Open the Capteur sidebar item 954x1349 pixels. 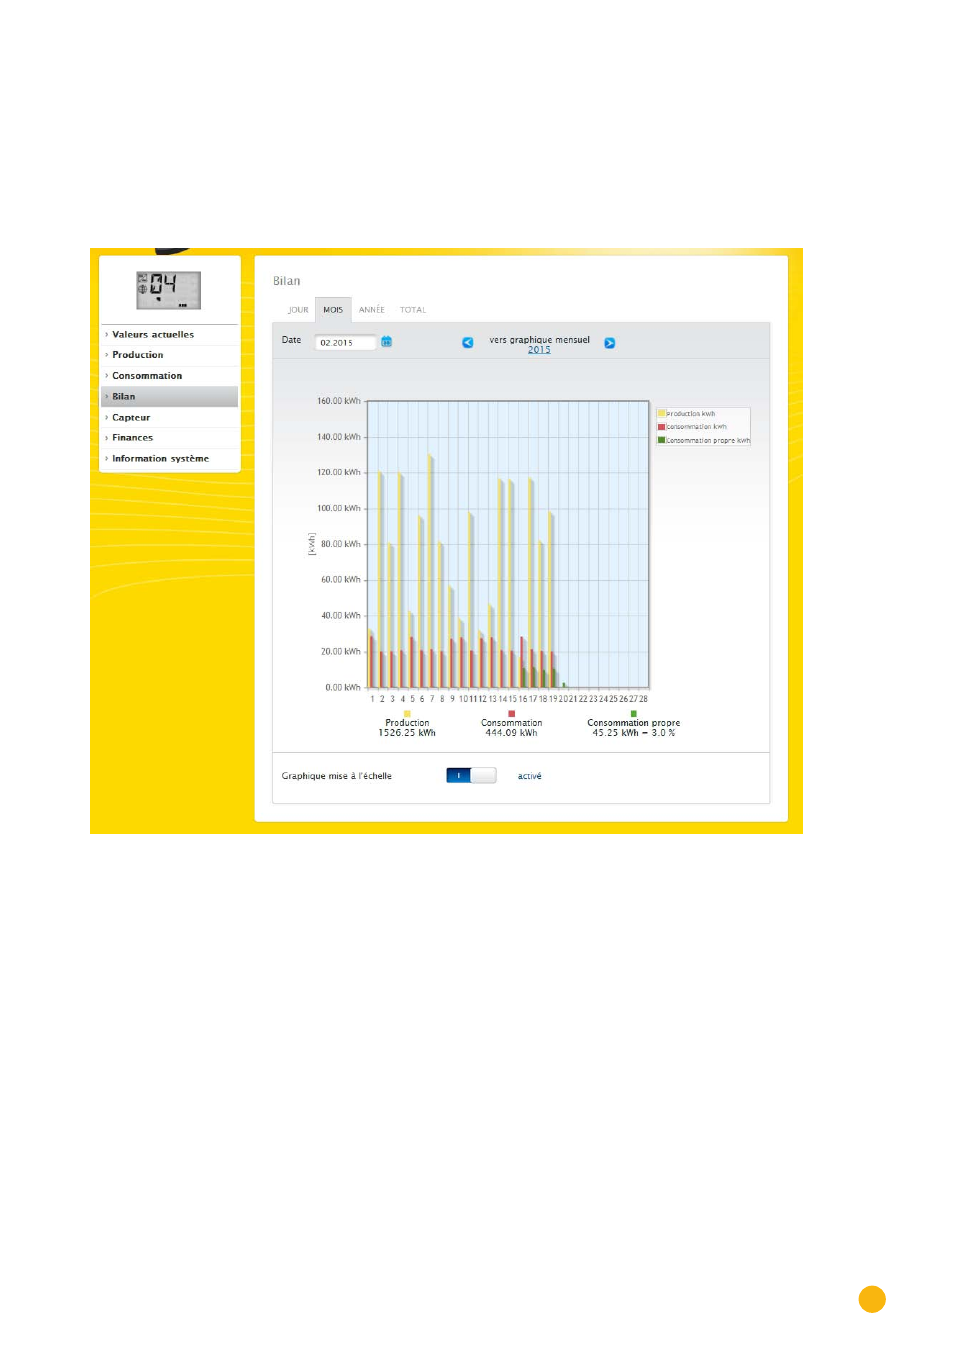click(x=131, y=418)
